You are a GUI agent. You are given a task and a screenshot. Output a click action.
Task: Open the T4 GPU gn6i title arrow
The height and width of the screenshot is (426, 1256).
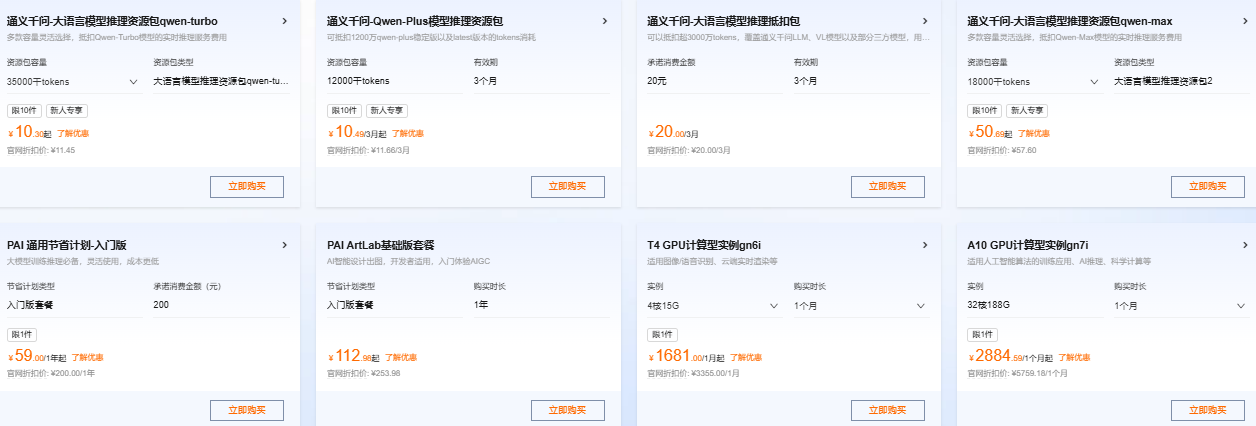tap(924, 244)
